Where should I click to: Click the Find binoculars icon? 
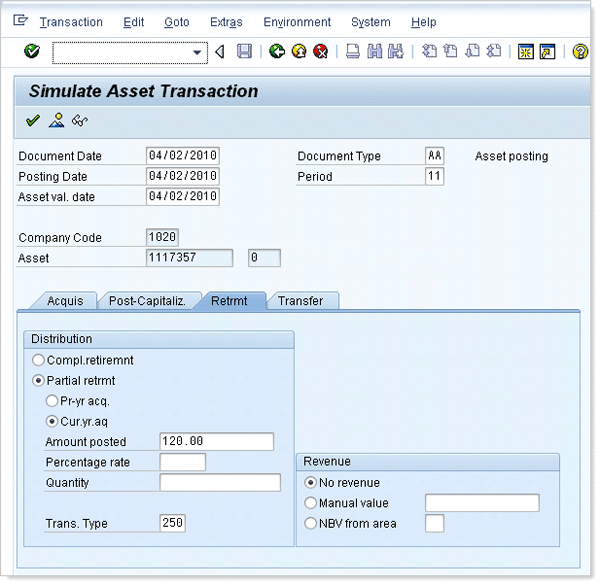375,52
